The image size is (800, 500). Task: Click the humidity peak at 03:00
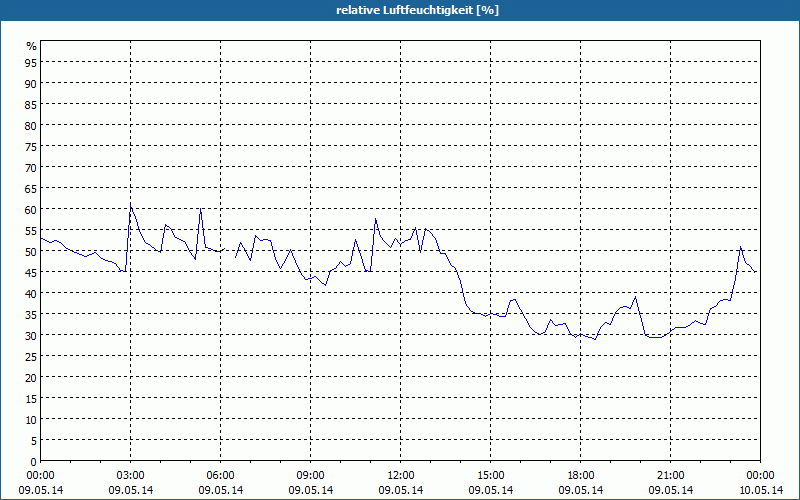point(131,205)
